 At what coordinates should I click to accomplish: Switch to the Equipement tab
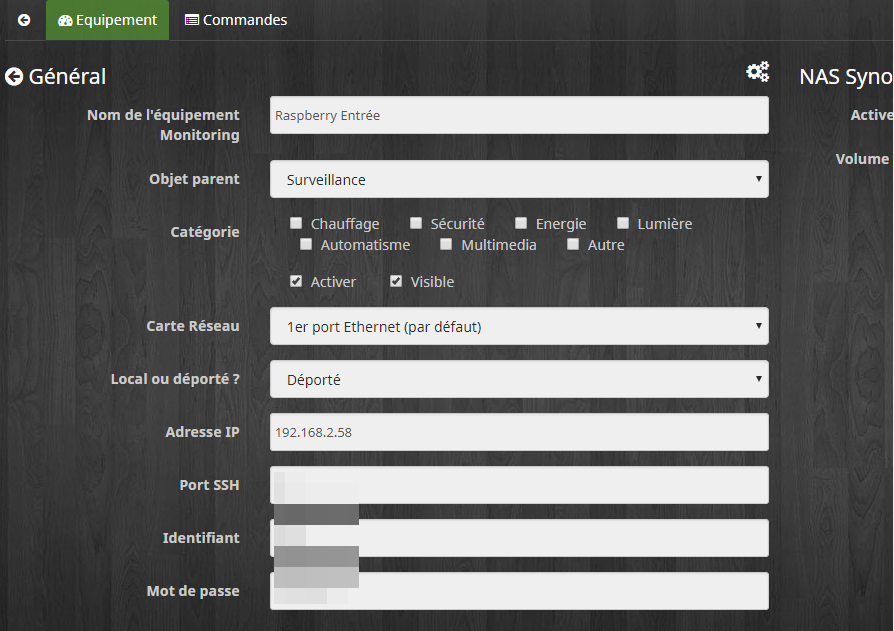point(107,20)
